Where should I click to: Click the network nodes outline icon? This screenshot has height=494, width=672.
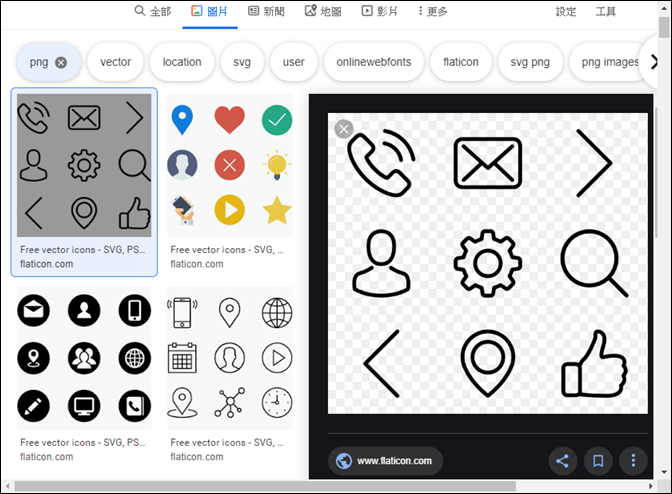pyautogui.click(x=230, y=403)
